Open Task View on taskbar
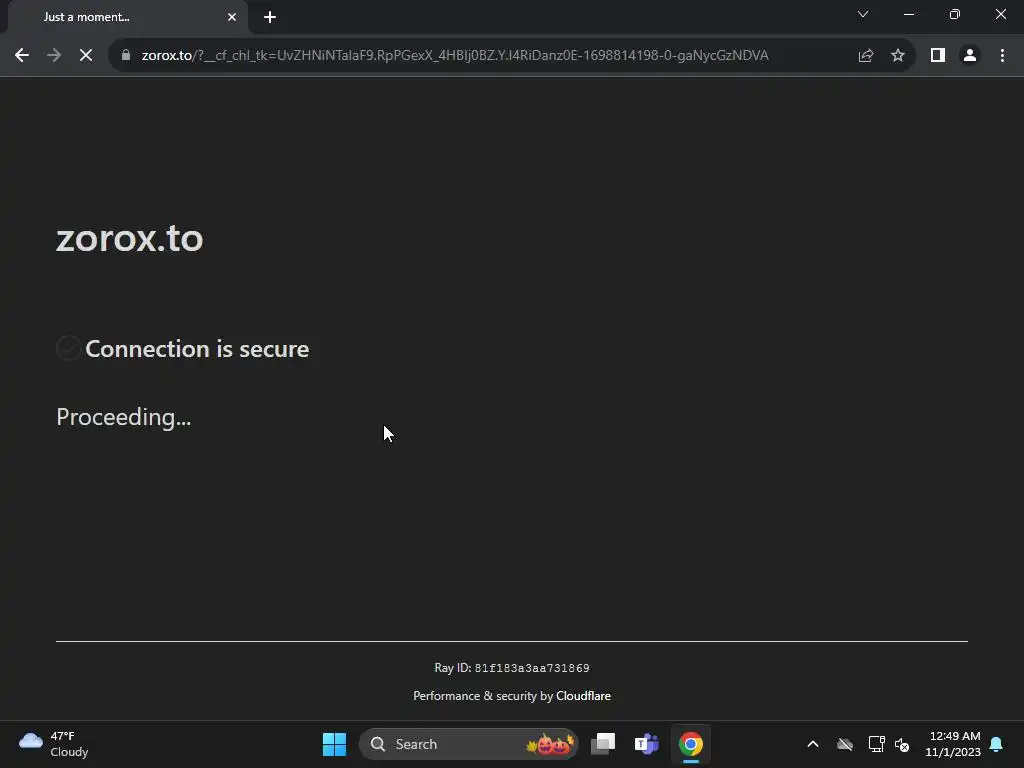This screenshot has width=1024, height=768. point(603,744)
